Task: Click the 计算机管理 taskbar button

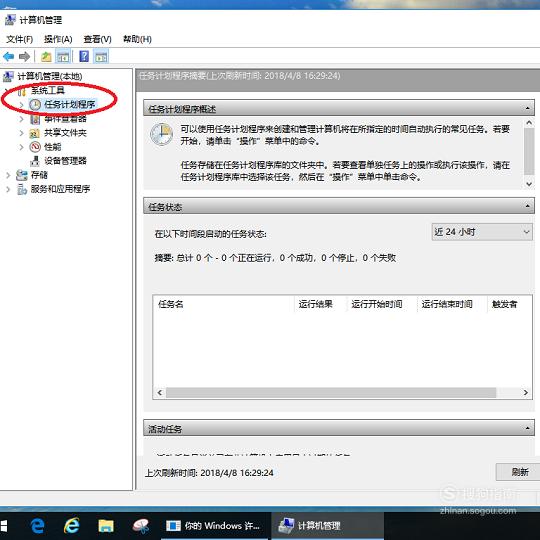Action: click(x=328, y=526)
